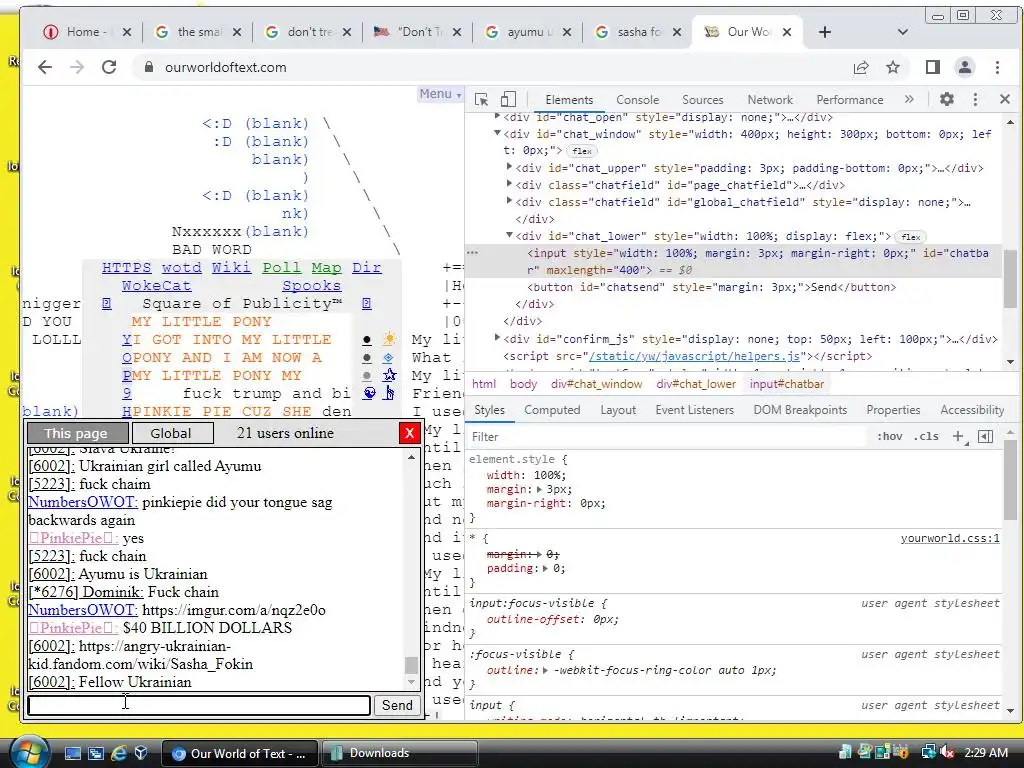
Task: Click the black dot link beside the sun
Action: (x=367, y=340)
